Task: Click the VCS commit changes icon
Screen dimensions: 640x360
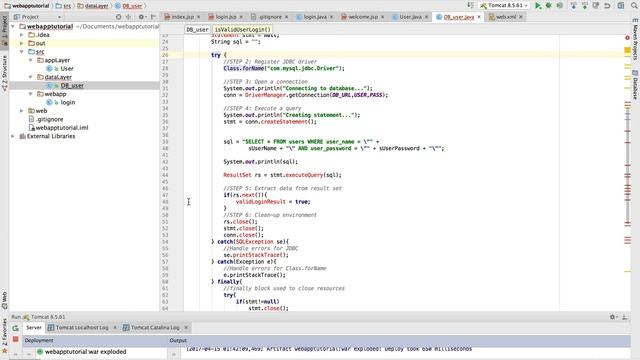Action: point(584,6)
